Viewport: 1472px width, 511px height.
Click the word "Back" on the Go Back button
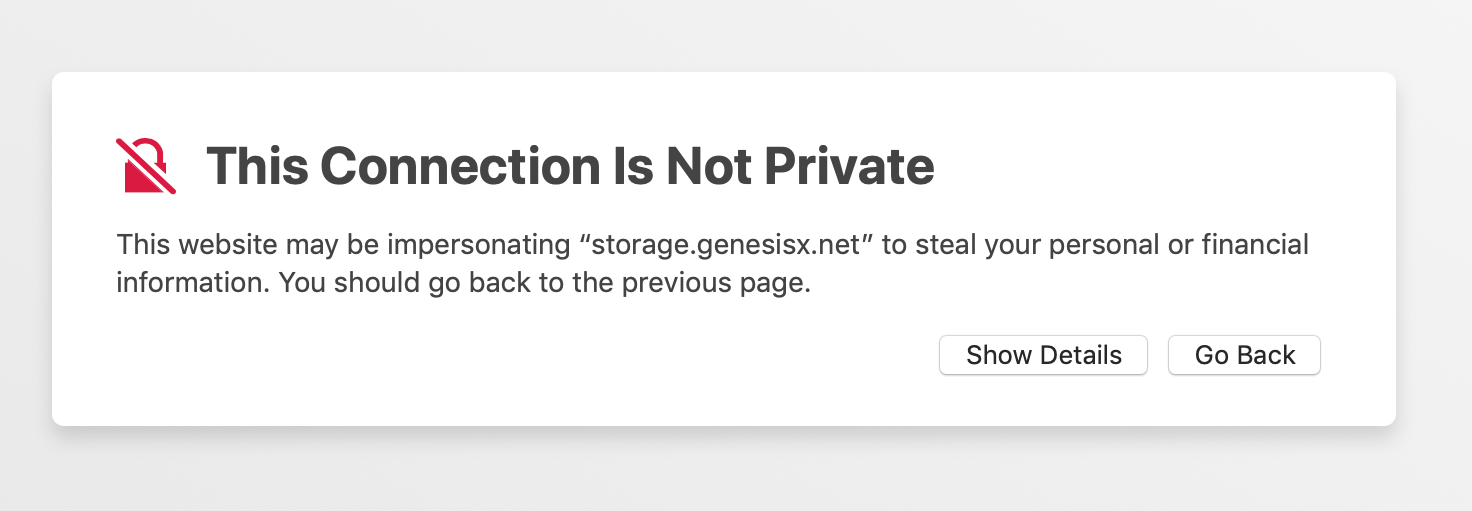tap(1266, 355)
